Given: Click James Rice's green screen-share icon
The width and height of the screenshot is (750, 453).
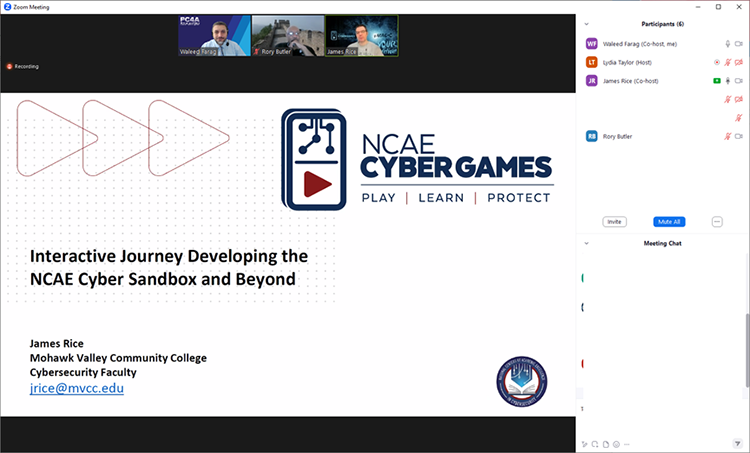Looking at the screenshot, I should point(717,81).
